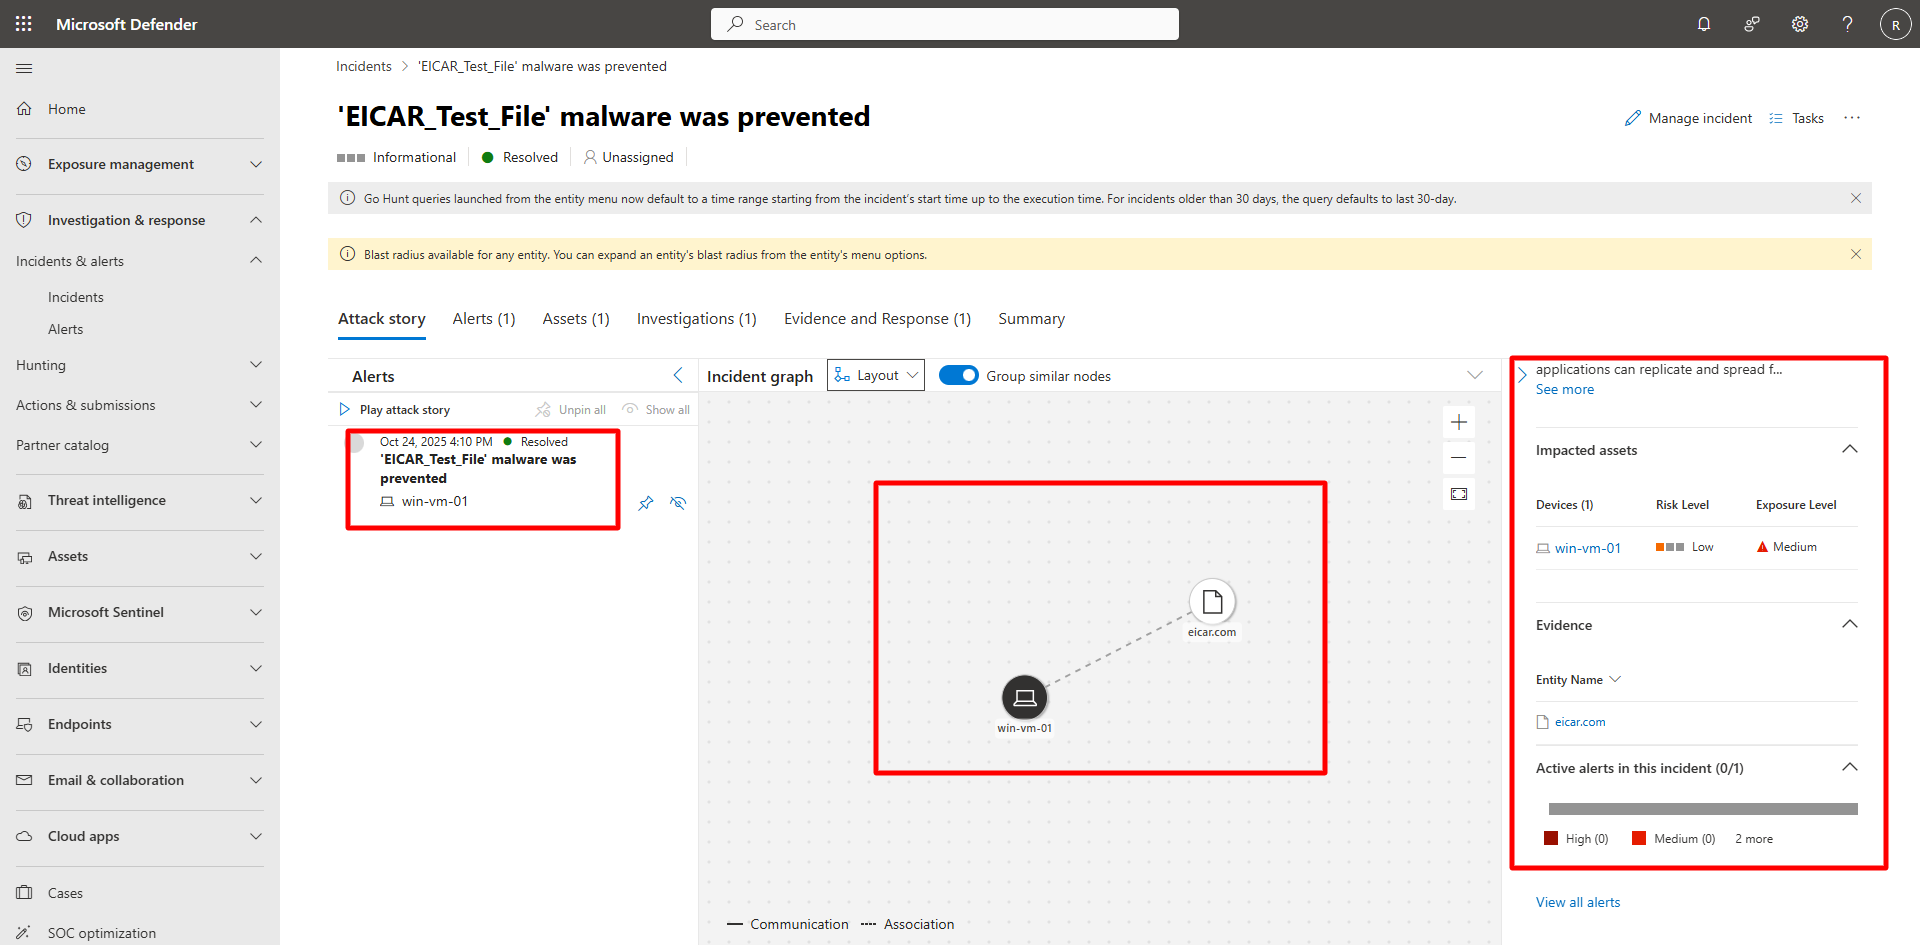Click Unpin all alerts

[x=571, y=410]
